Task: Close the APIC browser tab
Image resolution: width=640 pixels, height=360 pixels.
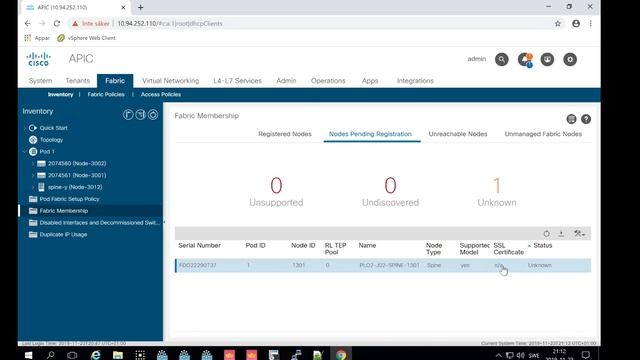Action: point(123,7)
